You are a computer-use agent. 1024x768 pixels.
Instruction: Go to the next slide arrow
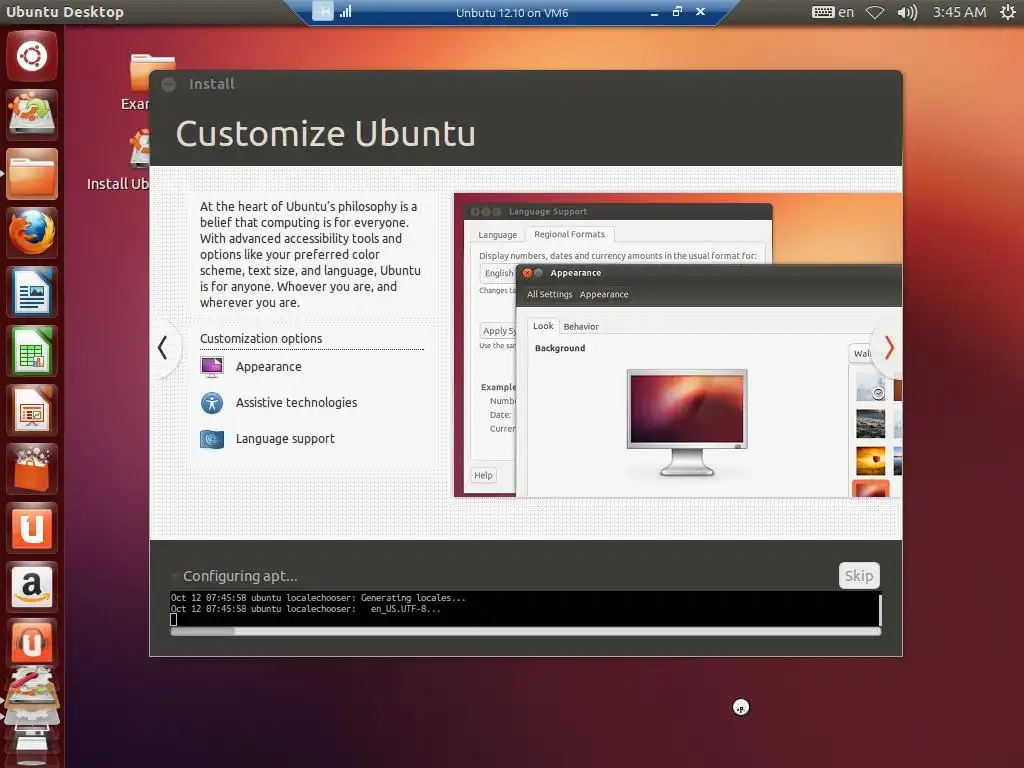point(888,347)
